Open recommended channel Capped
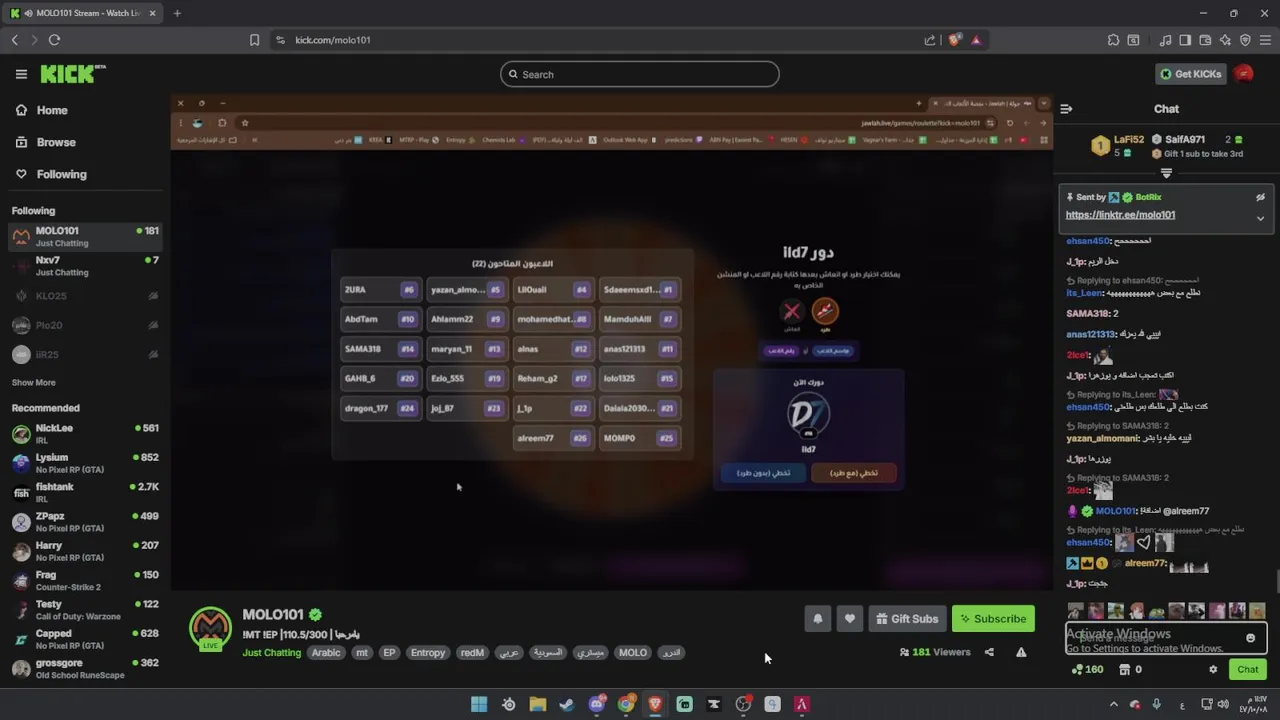 pyautogui.click(x=85, y=639)
